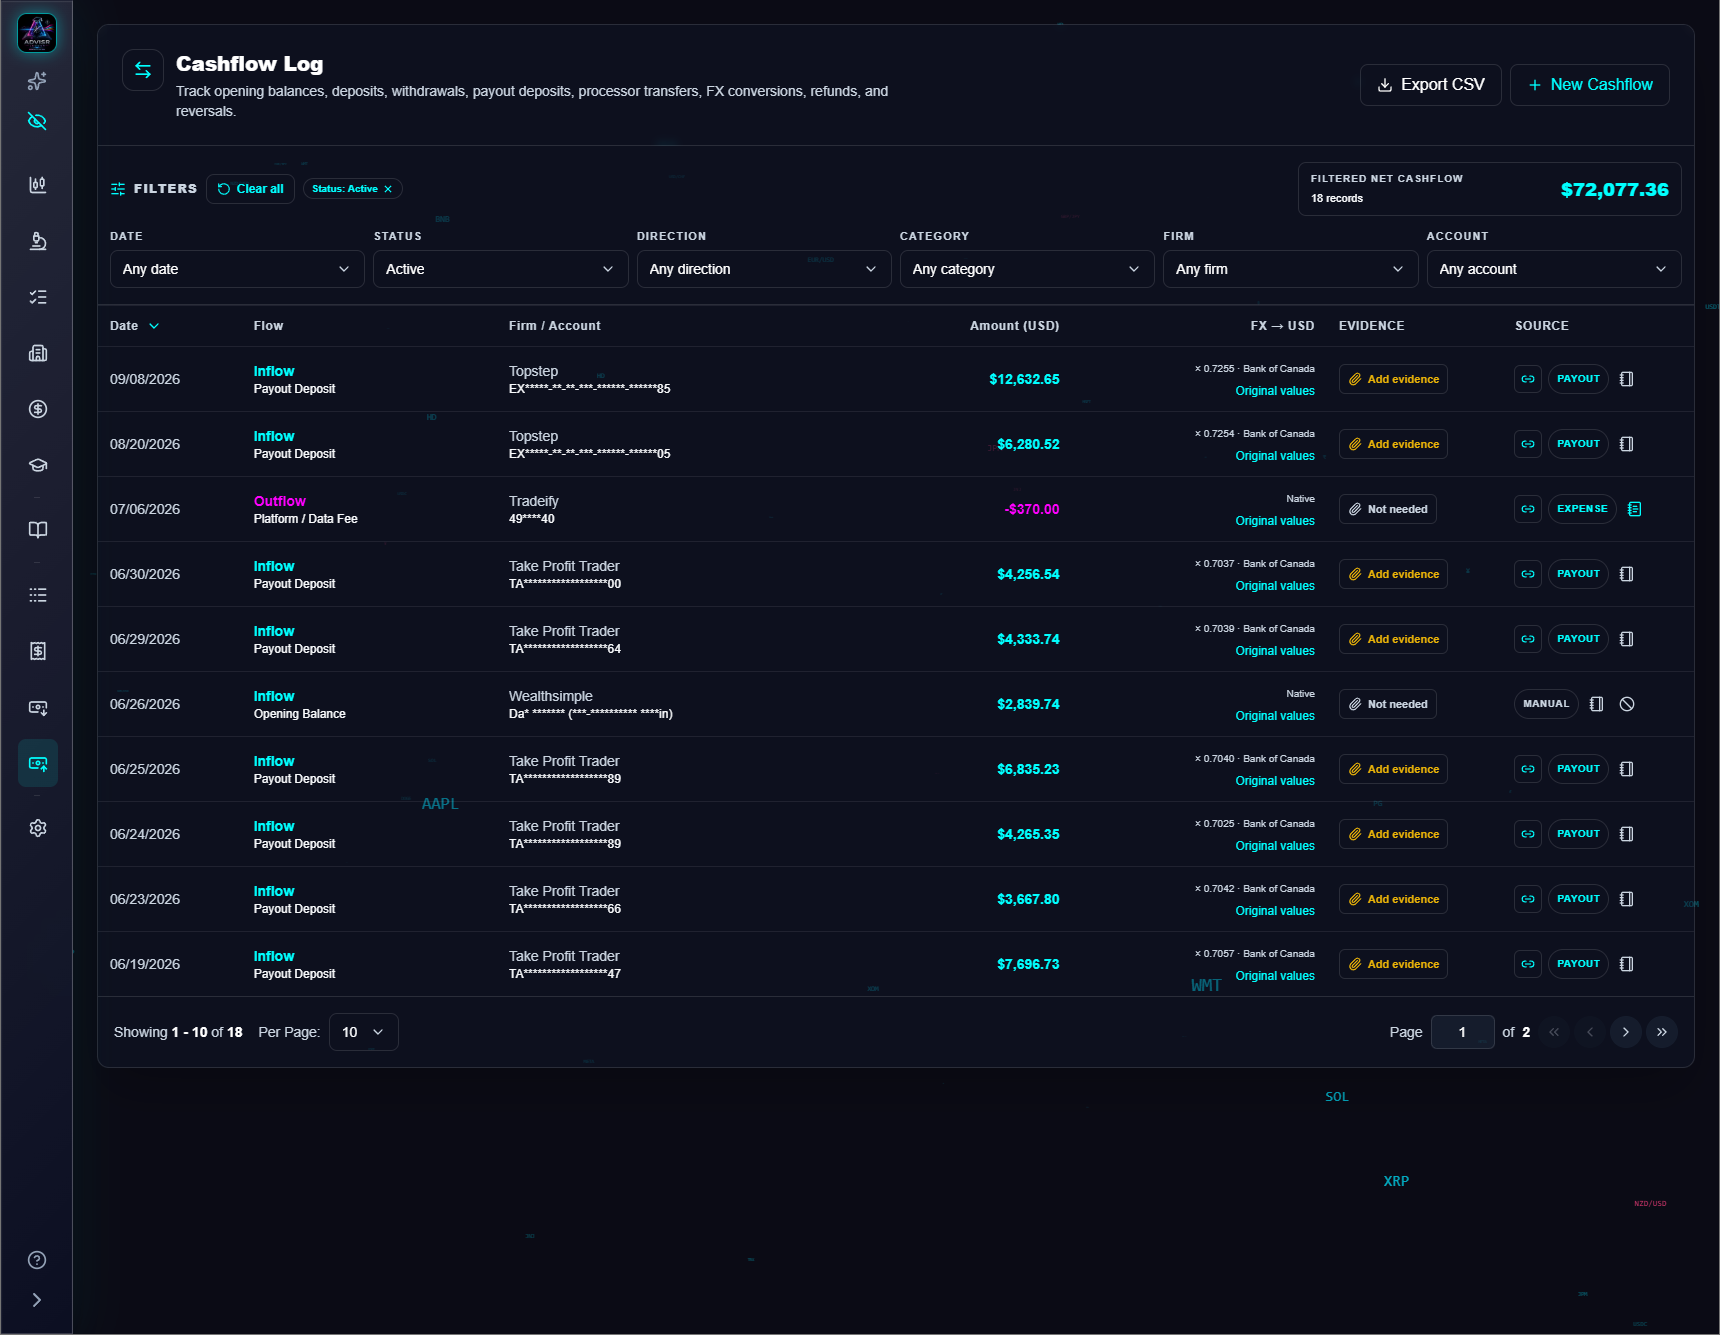Click Original values link in 08/20/2026 row
The width and height of the screenshot is (1720, 1335).
[x=1275, y=456]
